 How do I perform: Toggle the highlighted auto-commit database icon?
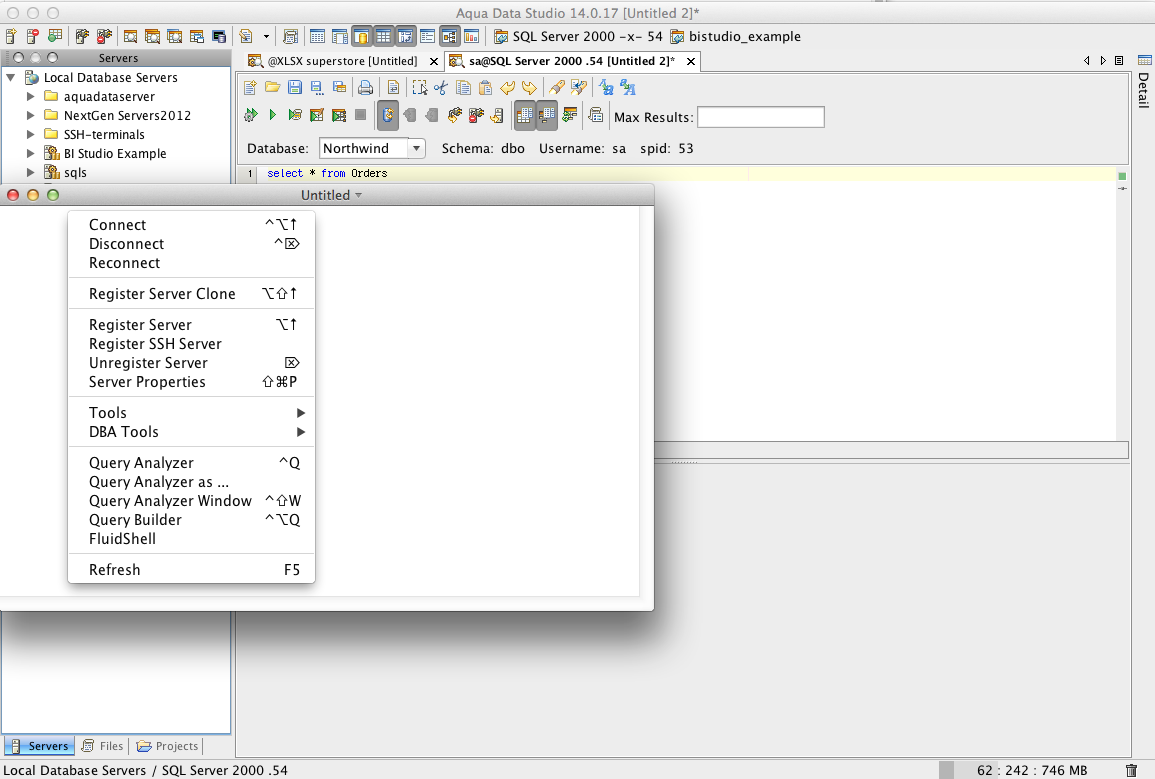(387, 115)
